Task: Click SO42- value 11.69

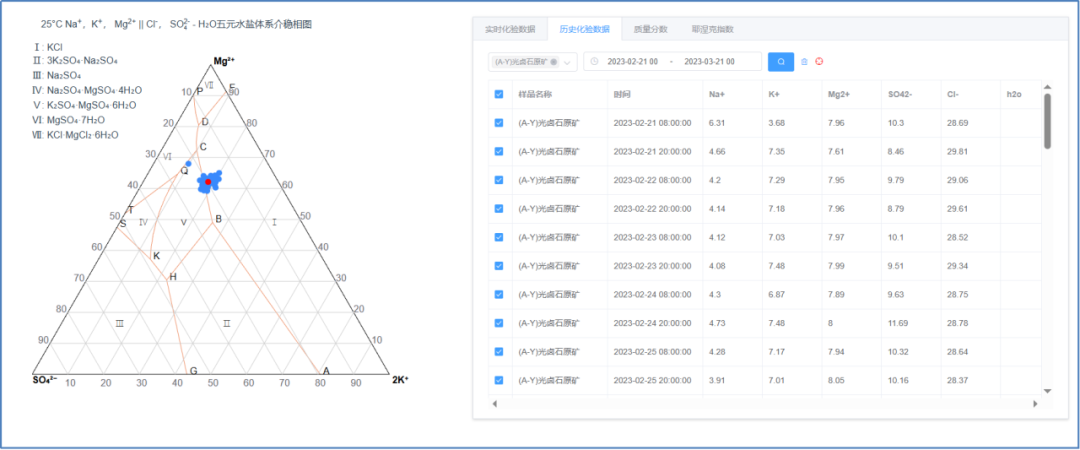Action: [899, 323]
